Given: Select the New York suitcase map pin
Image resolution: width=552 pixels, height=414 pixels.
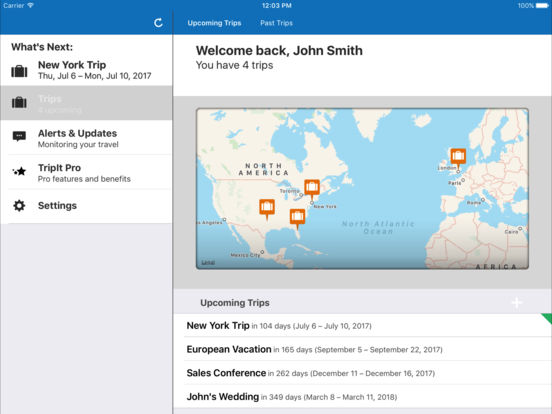Looking at the screenshot, I should pos(312,189).
